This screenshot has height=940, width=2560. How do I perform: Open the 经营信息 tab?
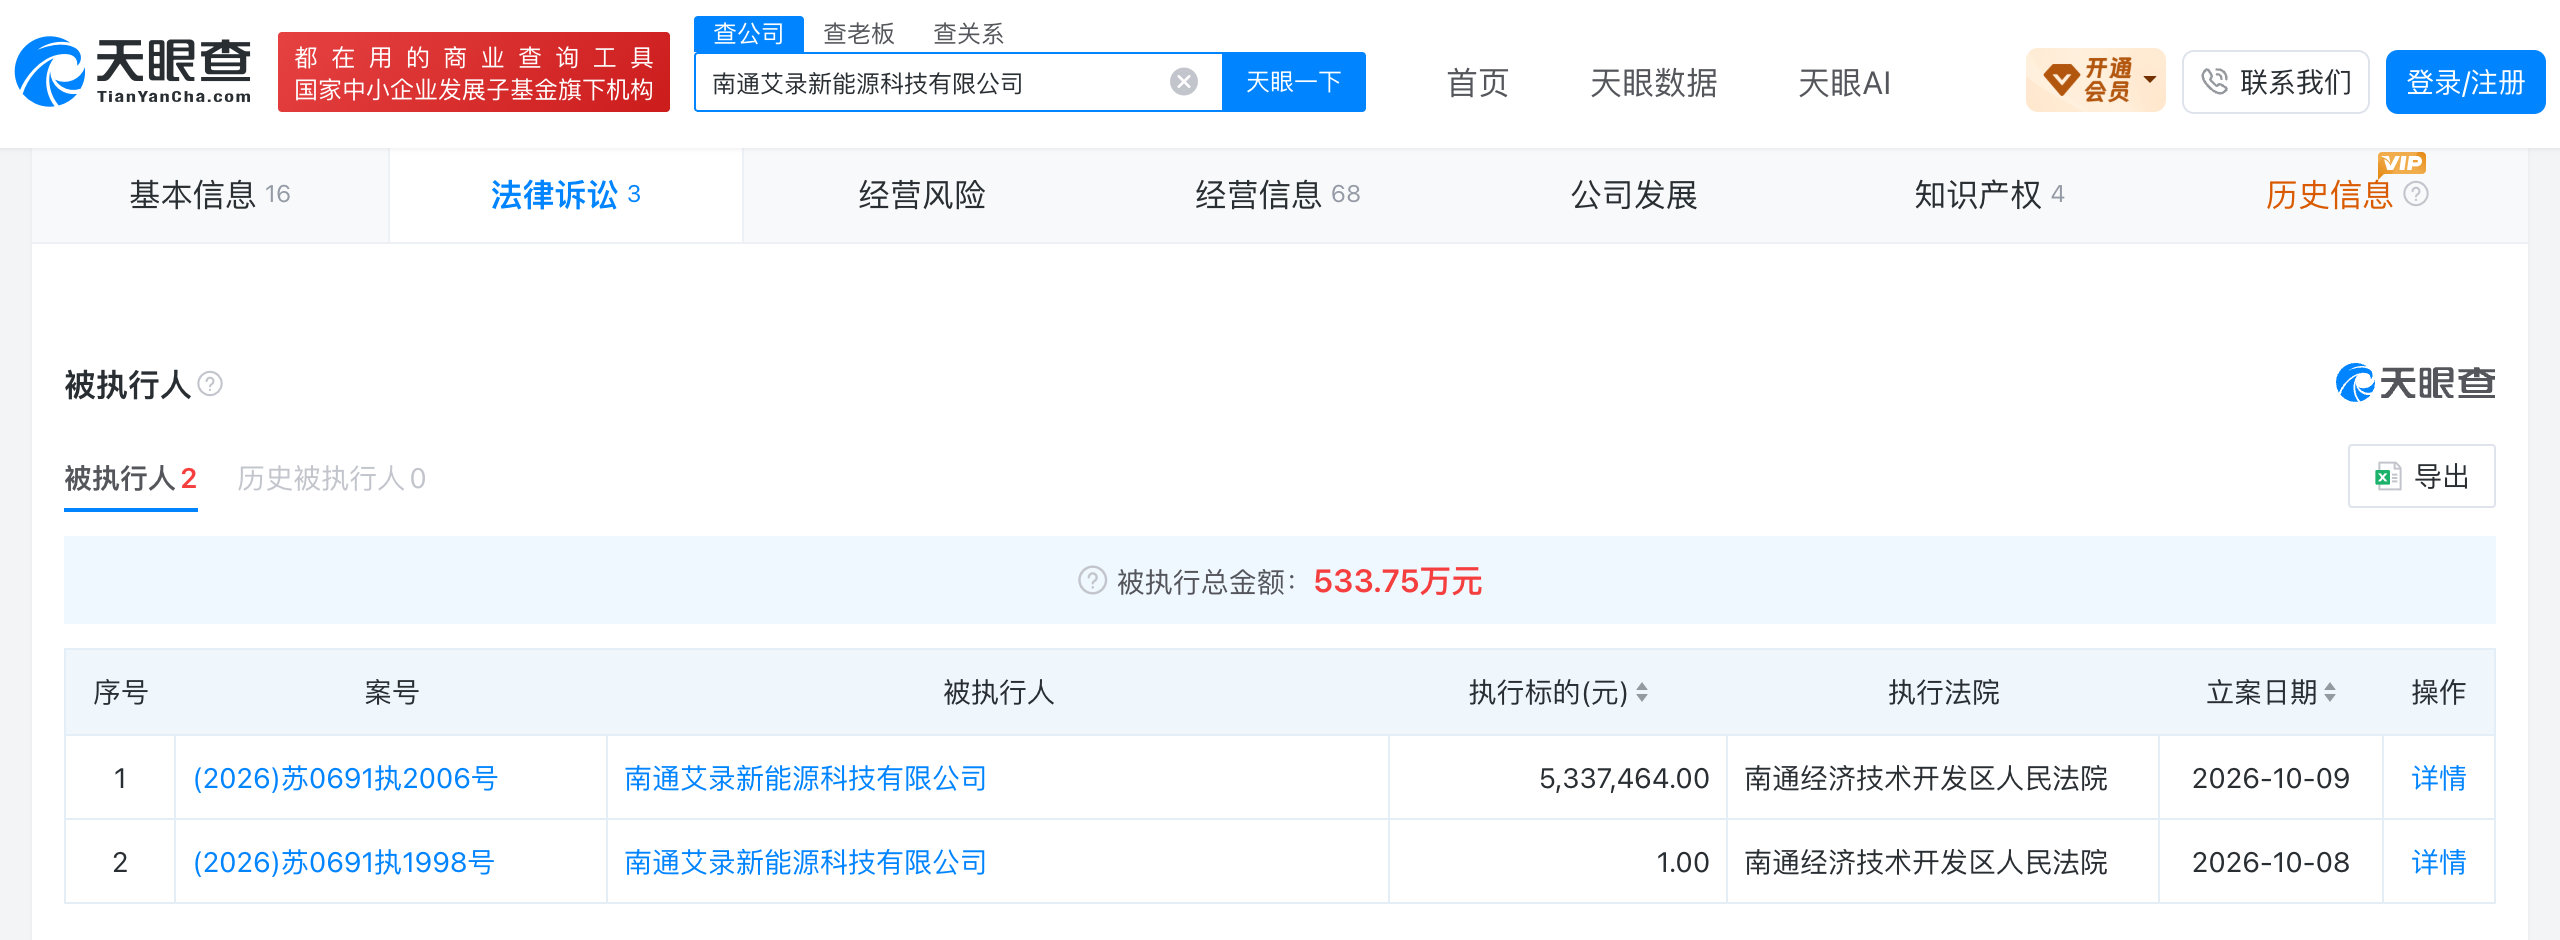pyautogui.click(x=1278, y=195)
